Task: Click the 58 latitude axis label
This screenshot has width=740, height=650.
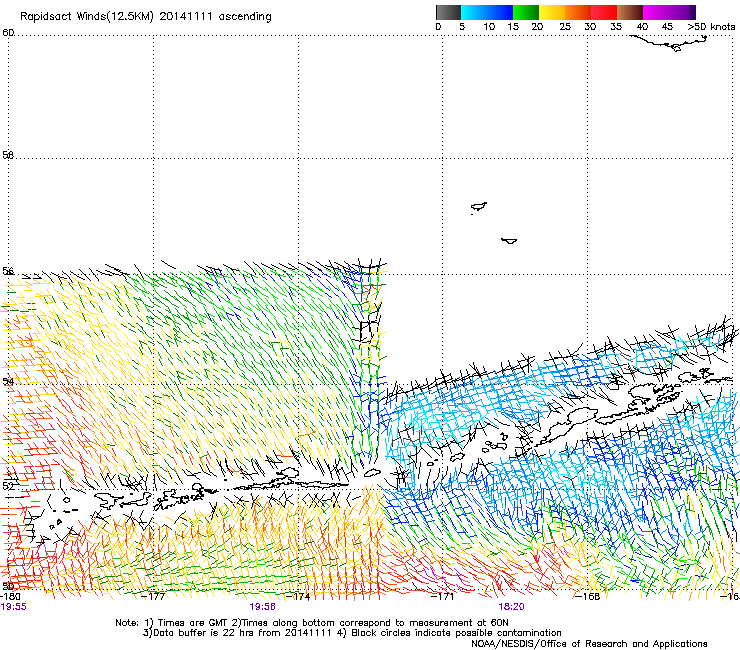Action: 8,155
